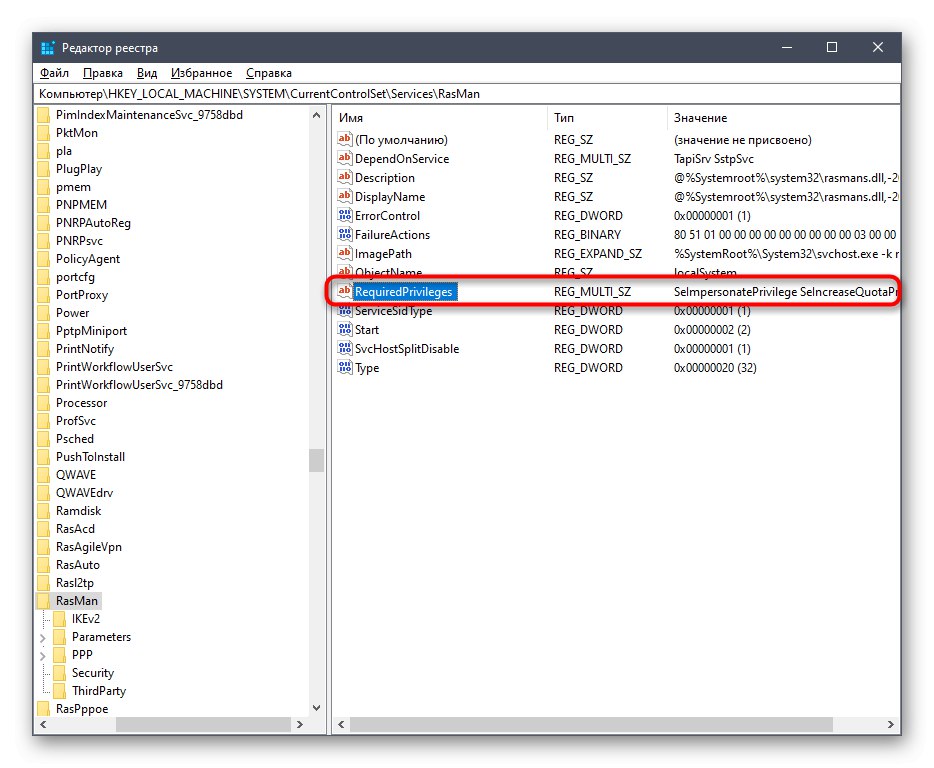Select the PimIndexMaintenanceSvc_9758dbd key
Screen dimensions: 934x768
coord(150,115)
